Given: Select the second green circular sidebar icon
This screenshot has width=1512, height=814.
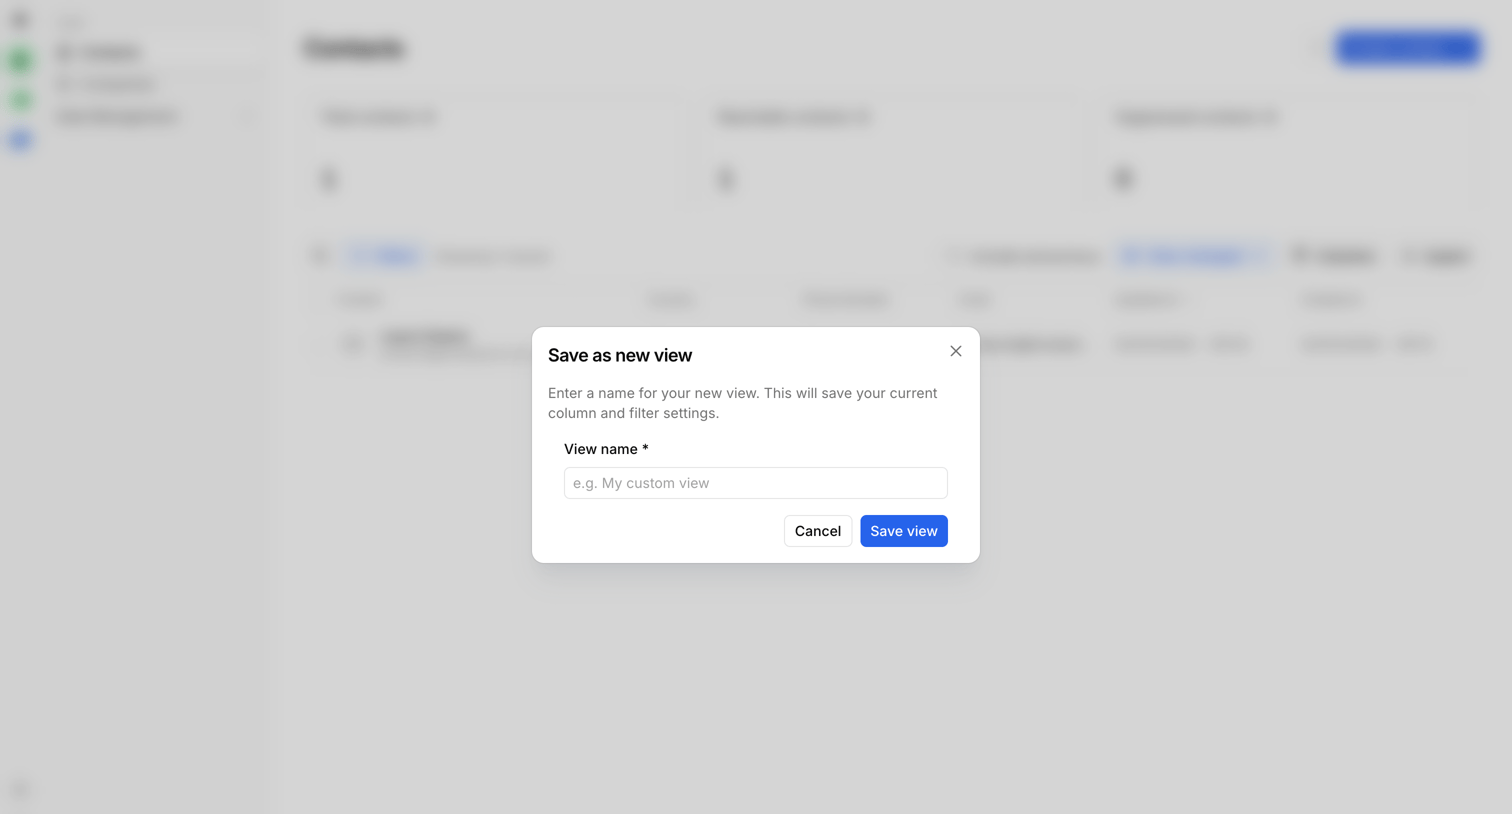Looking at the screenshot, I should coord(21,100).
